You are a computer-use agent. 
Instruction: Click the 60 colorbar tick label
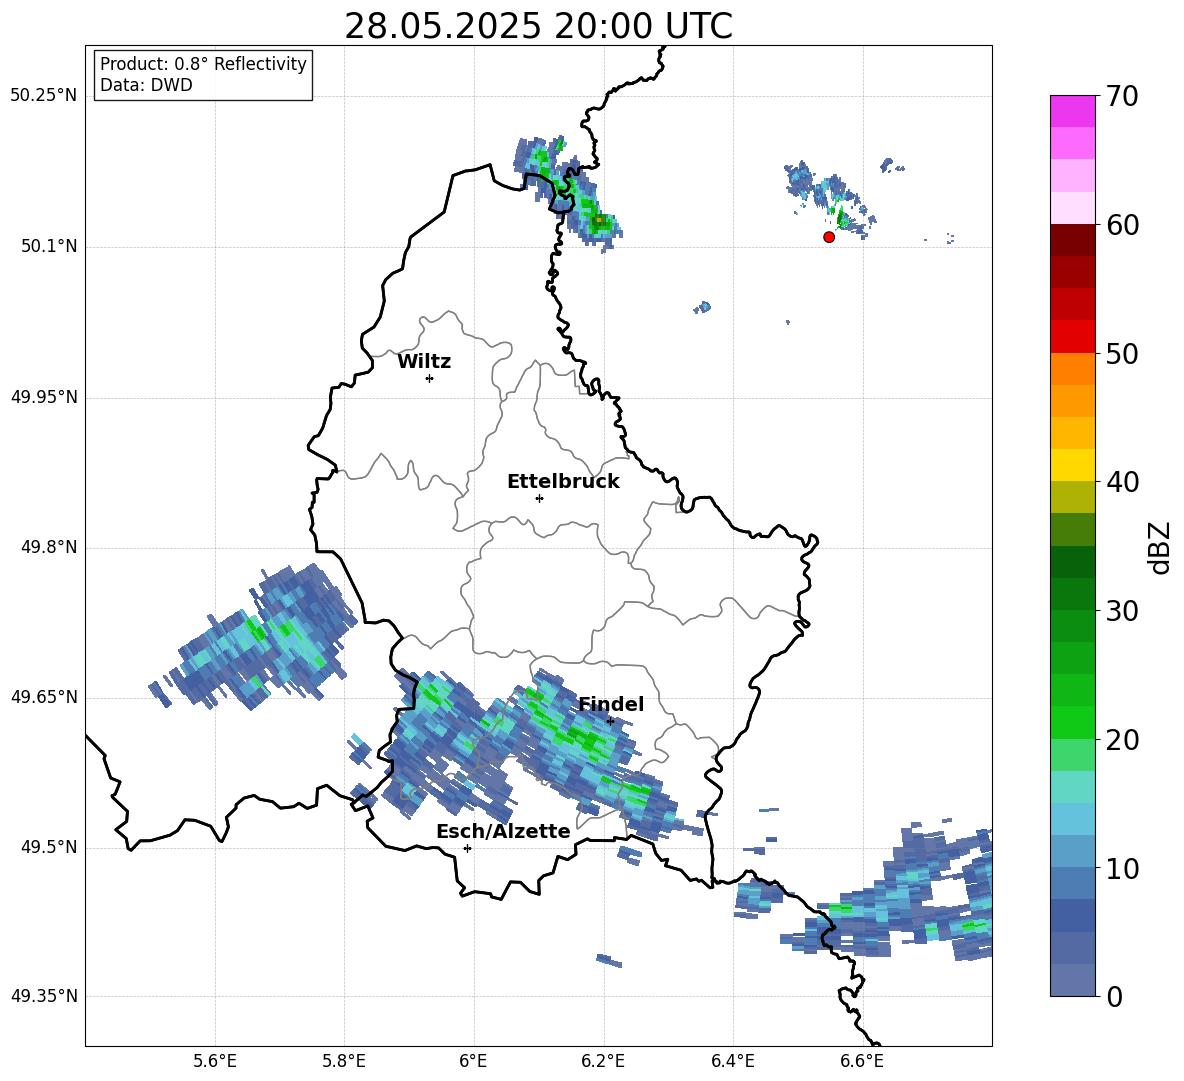point(1122,225)
